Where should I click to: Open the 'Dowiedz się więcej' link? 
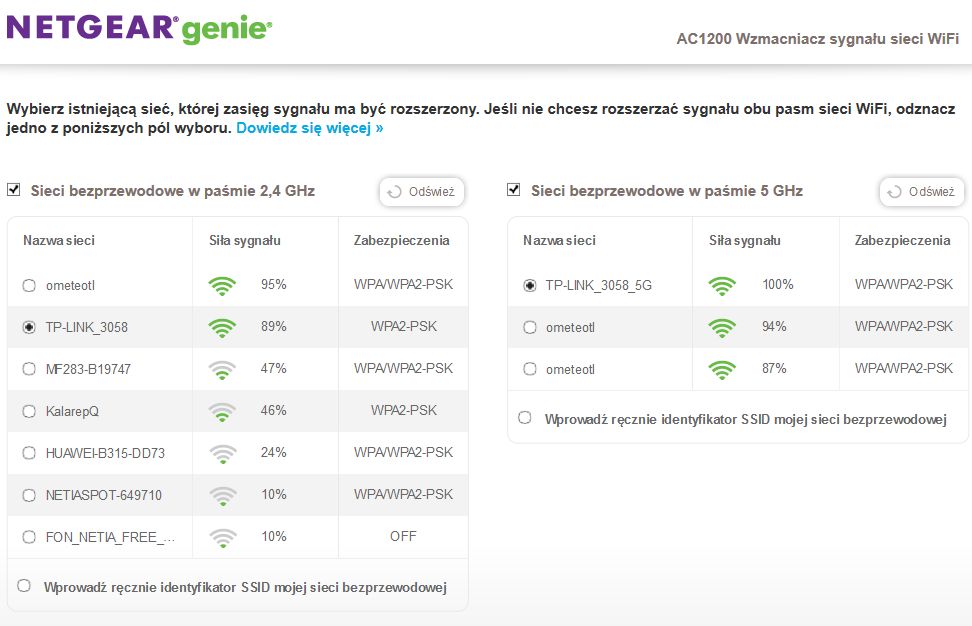coord(310,128)
